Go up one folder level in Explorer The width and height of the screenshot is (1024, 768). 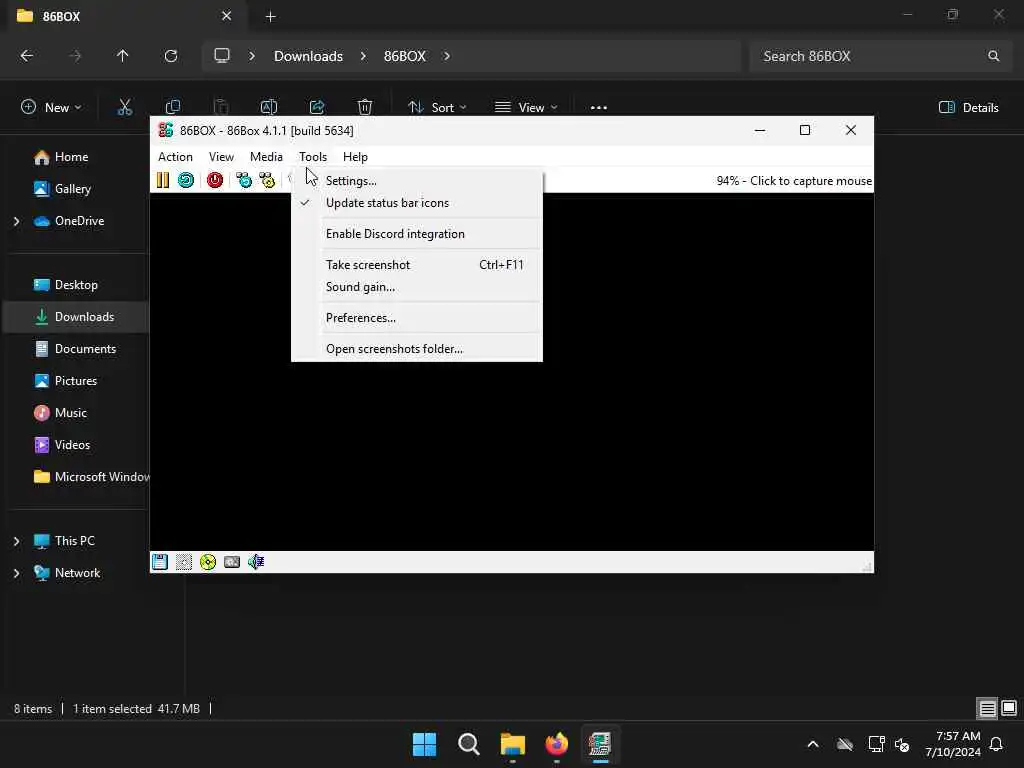(x=122, y=56)
